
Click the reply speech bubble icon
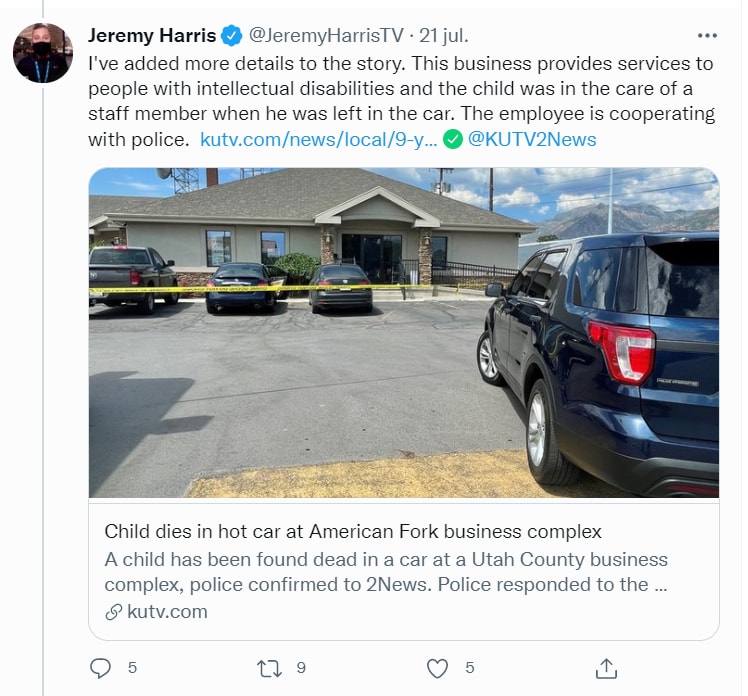(x=100, y=667)
